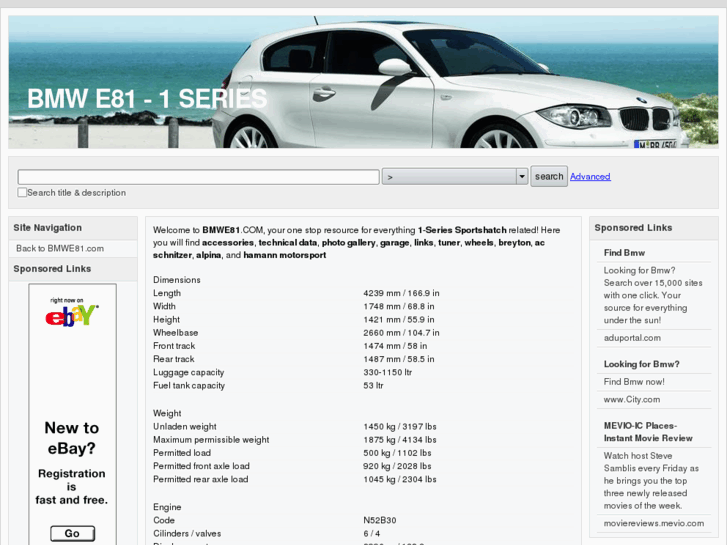This screenshot has height=545, width=727.
Task: Select the Permitted load value 500 kg / 1102 lbs
Action: coord(397,453)
